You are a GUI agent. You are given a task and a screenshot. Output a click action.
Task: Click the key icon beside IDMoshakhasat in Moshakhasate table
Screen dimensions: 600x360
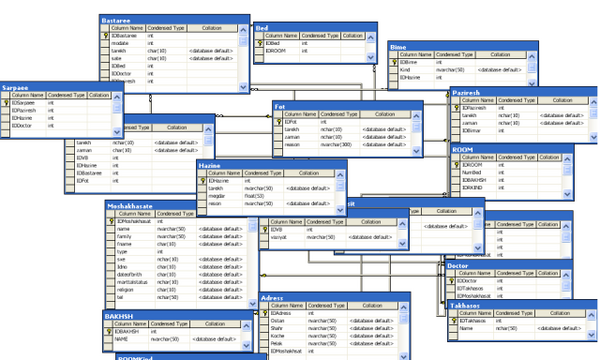(x=111, y=221)
